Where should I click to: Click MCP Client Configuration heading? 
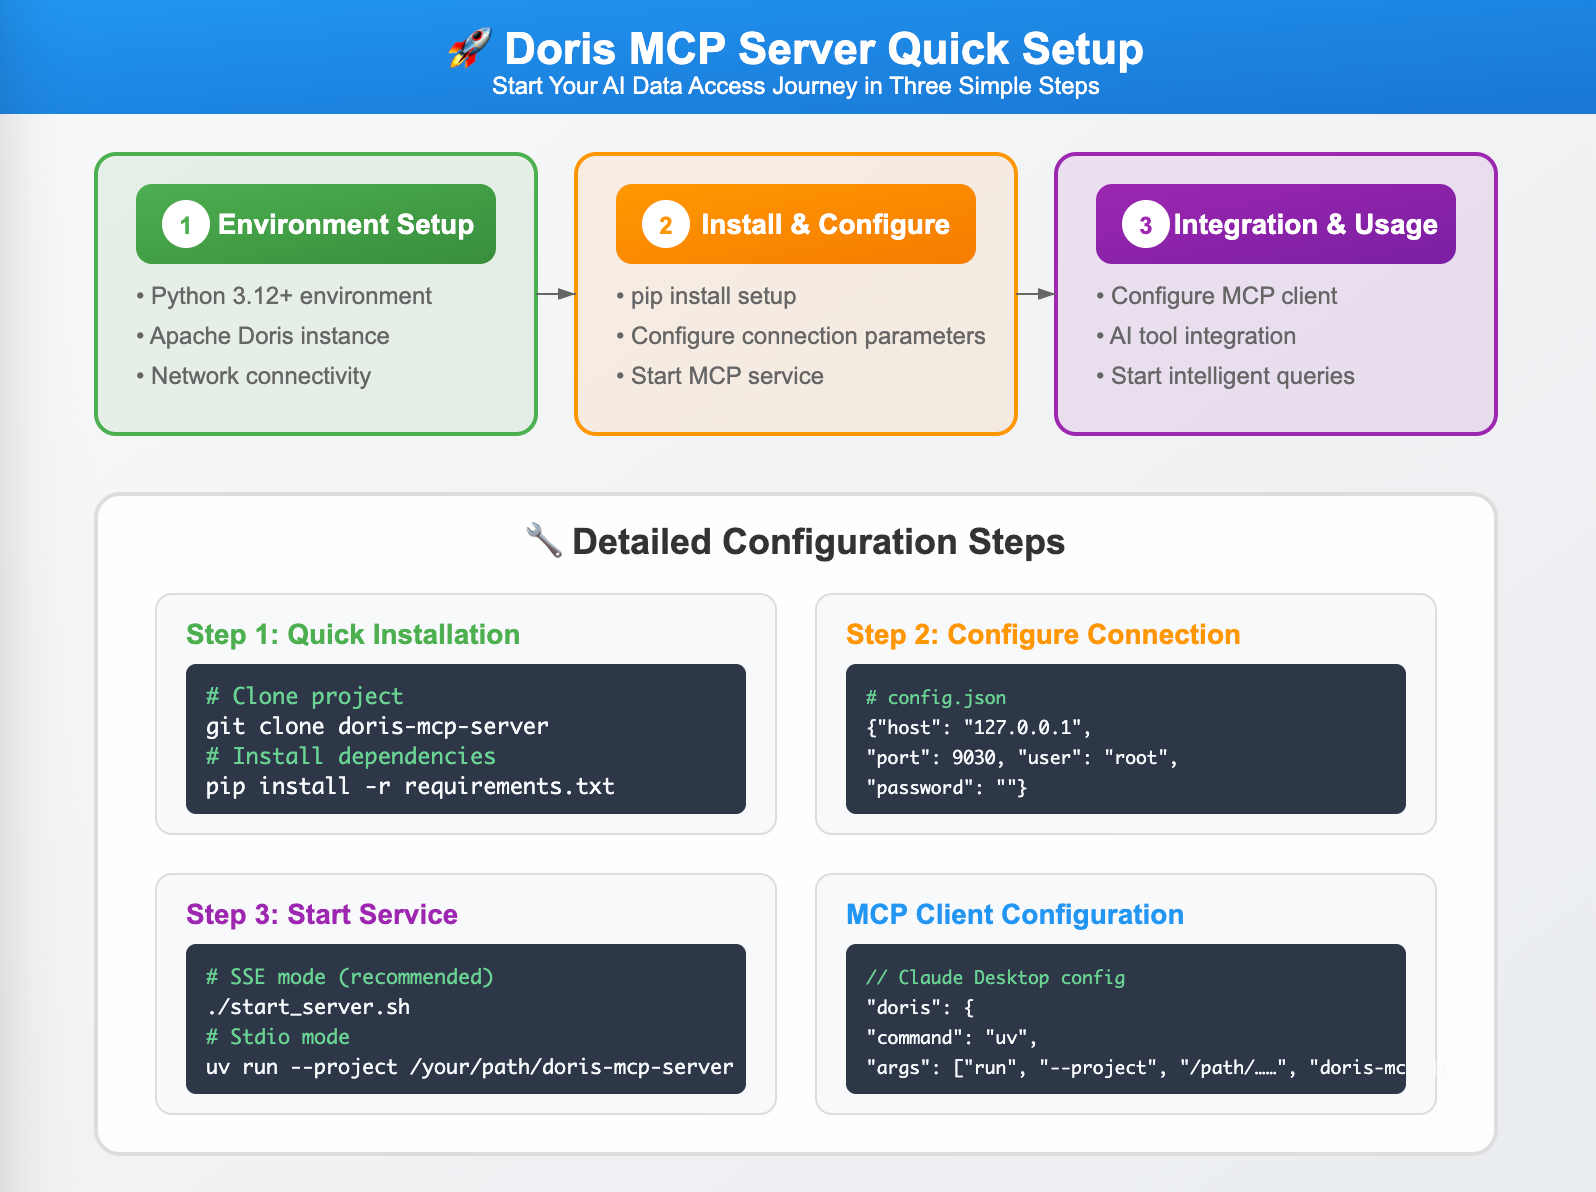pyautogui.click(x=1015, y=914)
